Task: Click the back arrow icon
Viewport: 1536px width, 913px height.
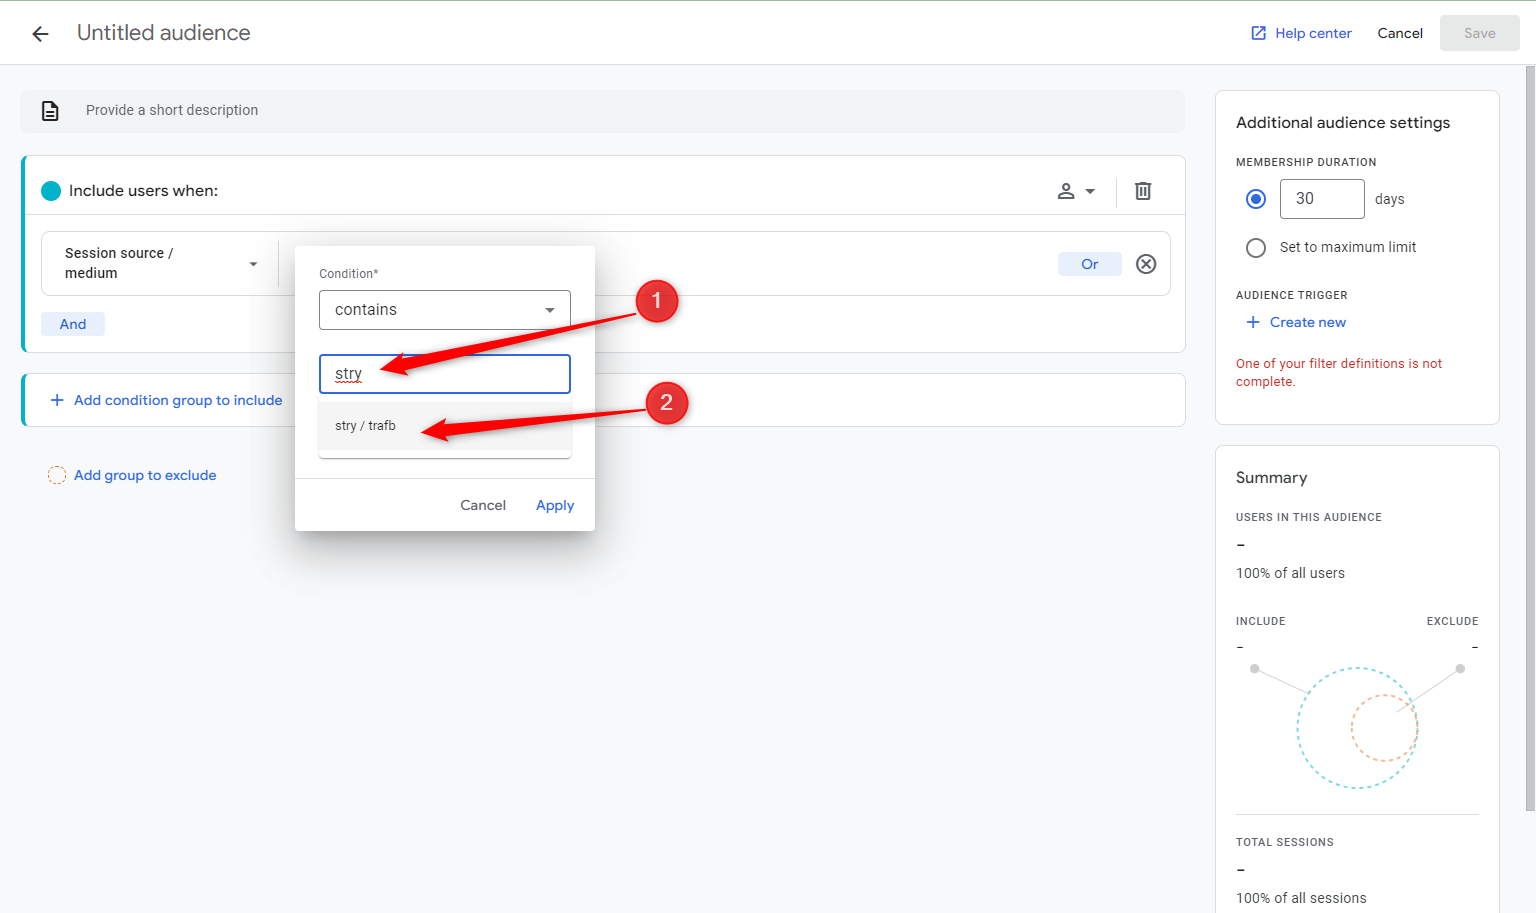Action: click(x=40, y=34)
